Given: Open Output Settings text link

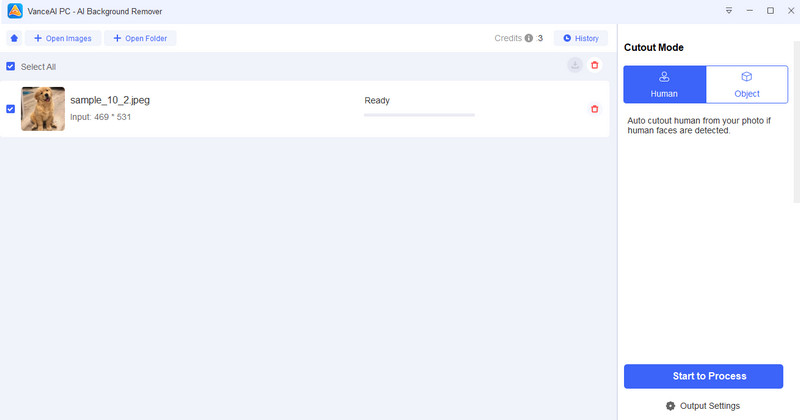Looking at the screenshot, I should click(711, 406).
